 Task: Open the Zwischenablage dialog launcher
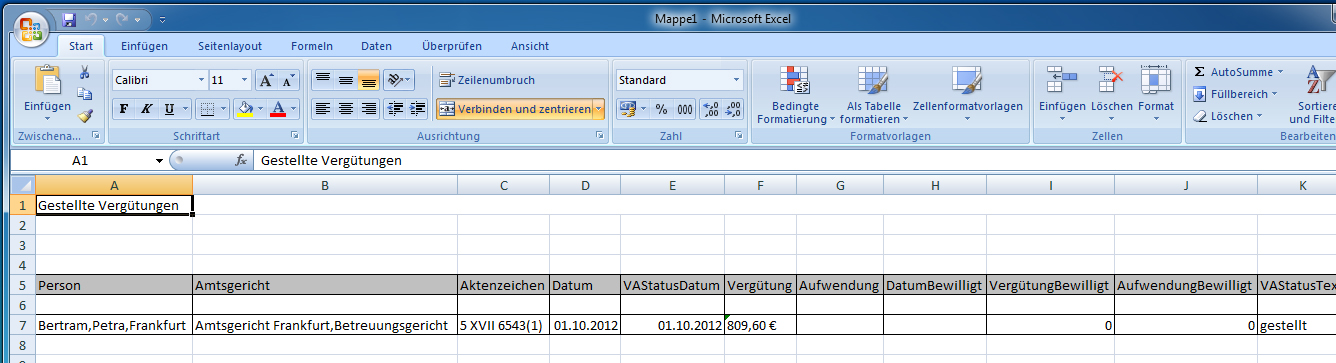click(x=95, y=135)
